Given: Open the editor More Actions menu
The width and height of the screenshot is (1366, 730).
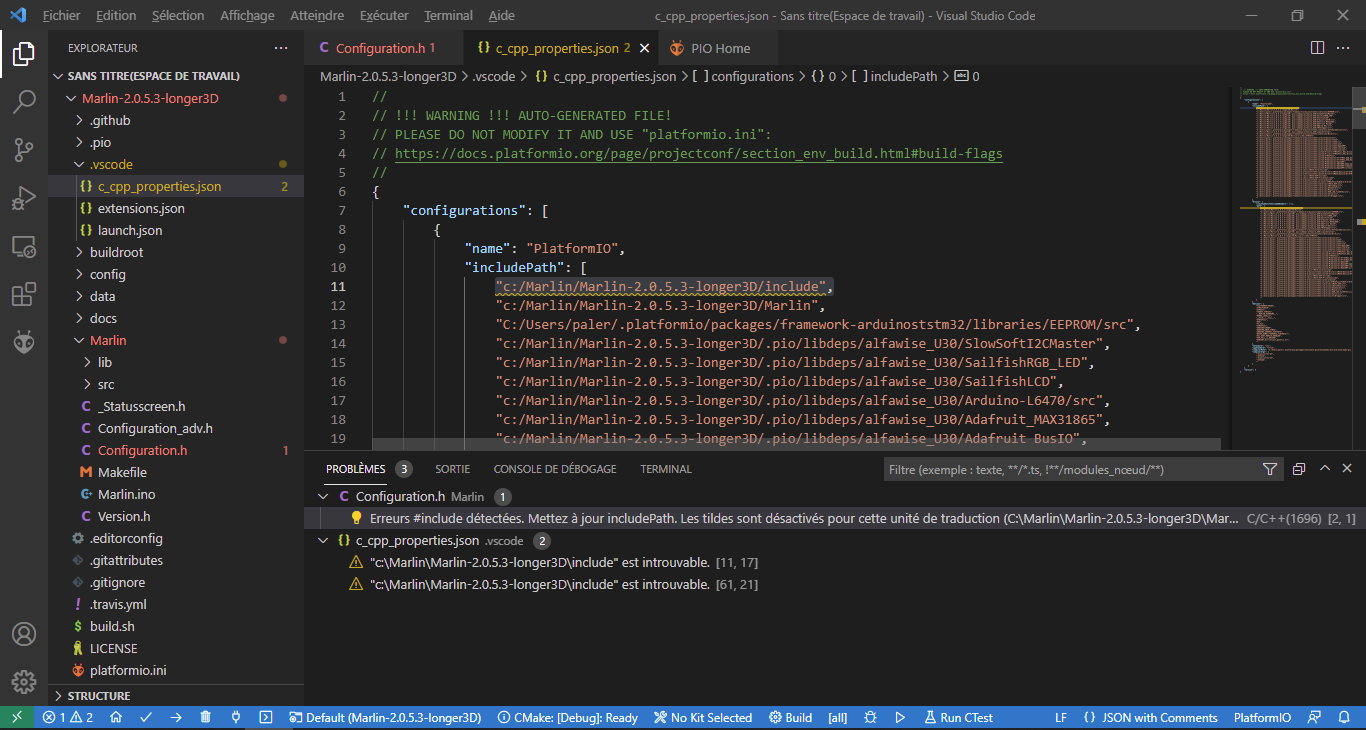Looking at the screenshot, I should tap(1346, 48).
